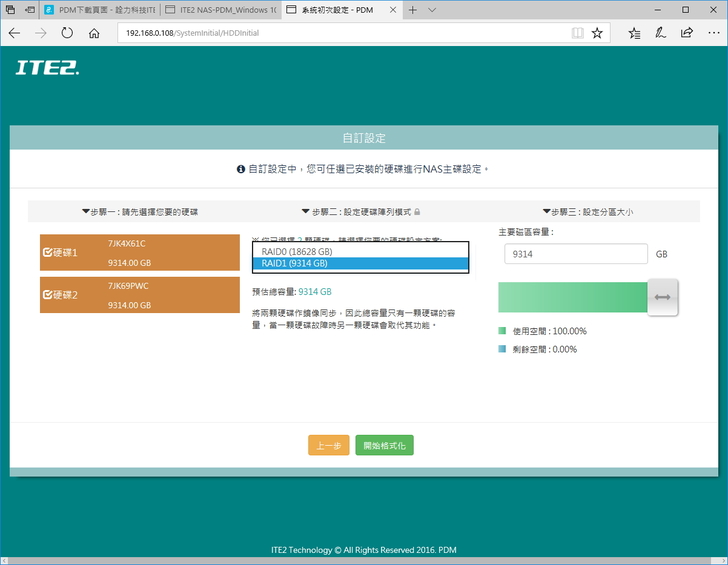728x565 pixels.
Task: Open the browser Share icon
Action: [x=686, y=33]
